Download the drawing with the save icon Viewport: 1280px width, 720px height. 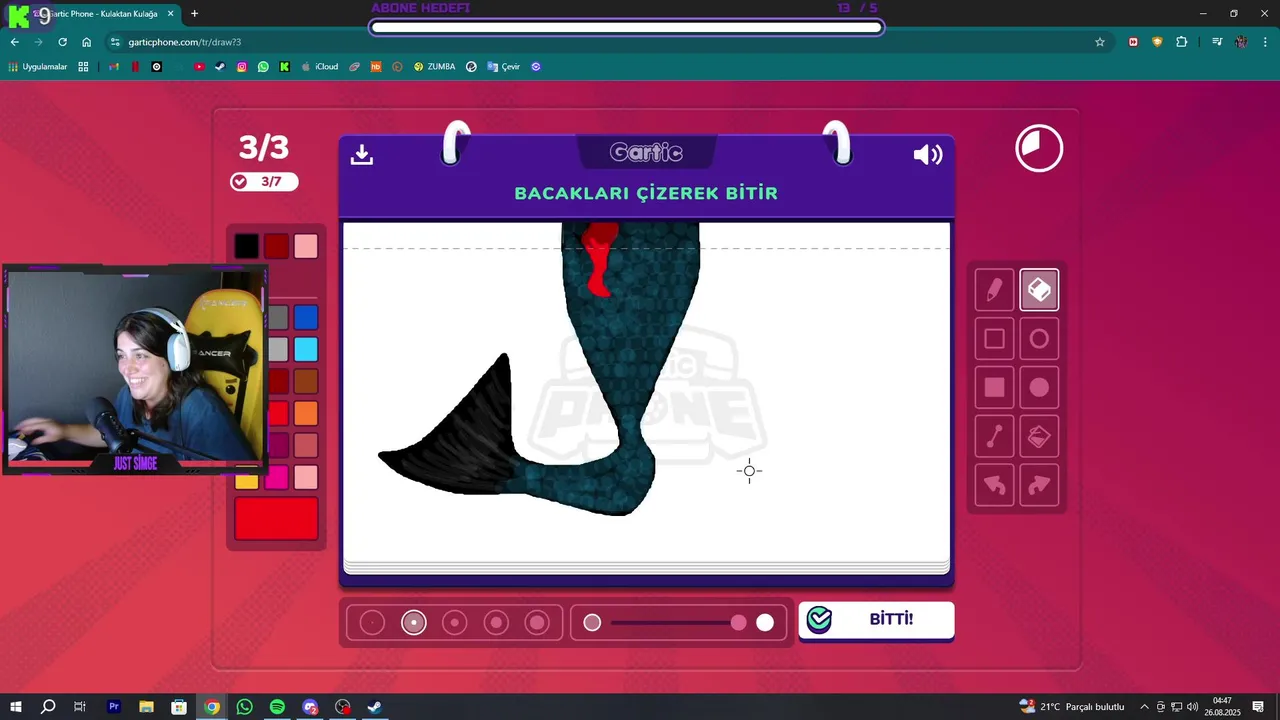pos(362,154)
